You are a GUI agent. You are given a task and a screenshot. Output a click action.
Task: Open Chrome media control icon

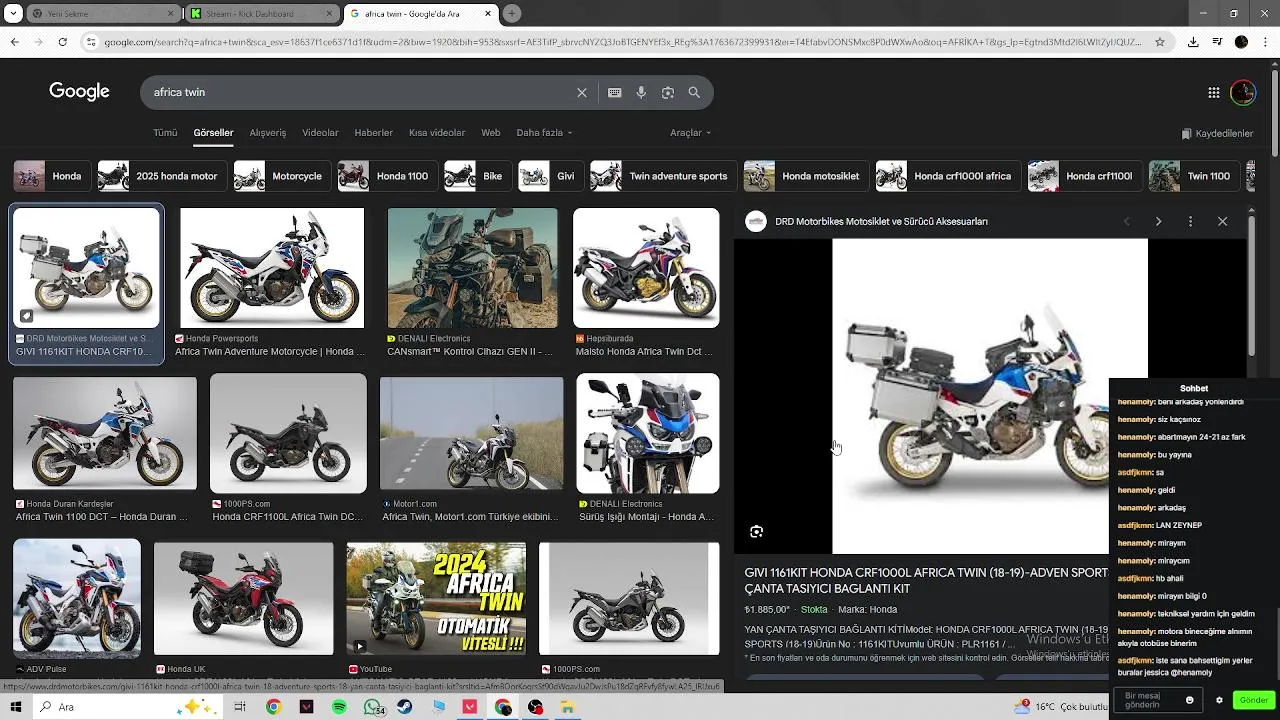(x=1217, y=42)
